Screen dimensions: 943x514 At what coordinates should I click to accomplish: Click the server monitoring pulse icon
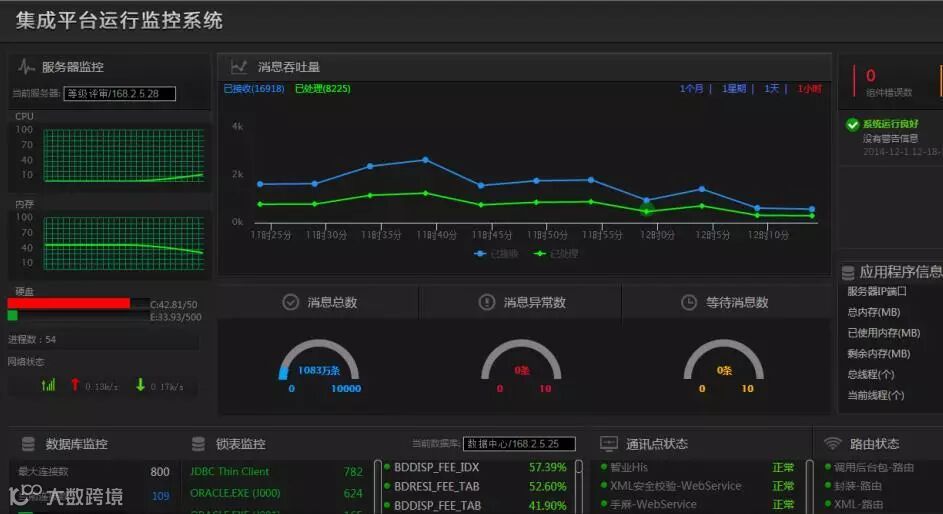[26, 67]
